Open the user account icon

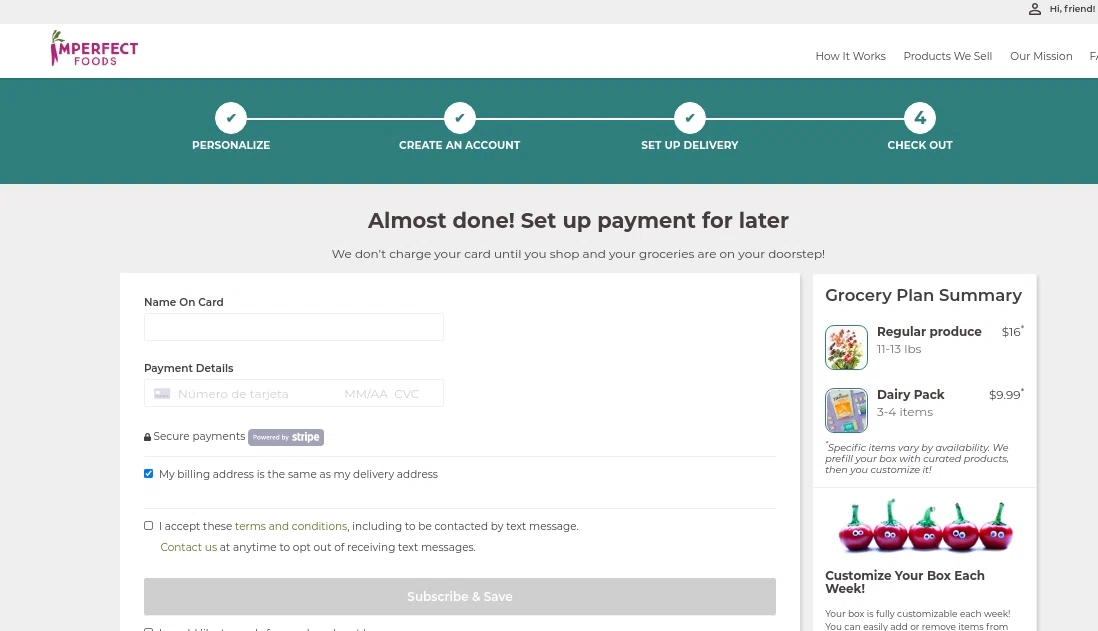click(x=1034, y=9)
